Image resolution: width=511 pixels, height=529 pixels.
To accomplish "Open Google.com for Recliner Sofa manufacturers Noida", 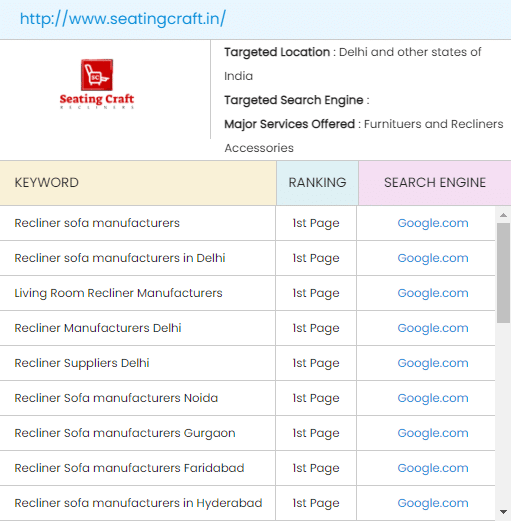I will [x=433, y=398].
